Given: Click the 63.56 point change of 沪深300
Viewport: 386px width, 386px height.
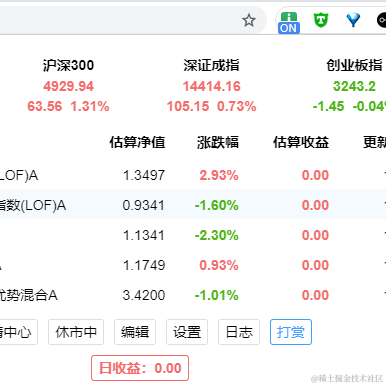Looking at the screenshot, I should (45, 107).
